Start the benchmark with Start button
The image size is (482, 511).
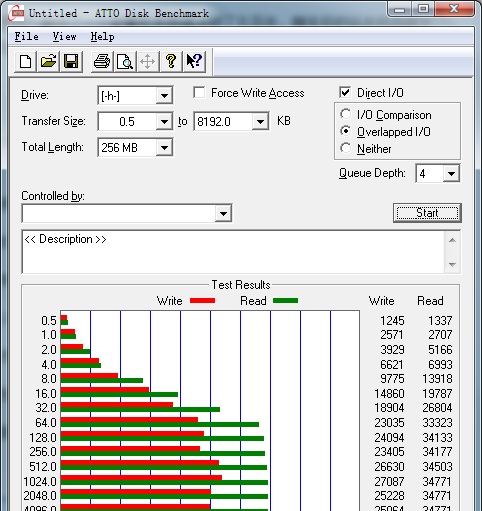pyautogui.click(x=427, y=213)
